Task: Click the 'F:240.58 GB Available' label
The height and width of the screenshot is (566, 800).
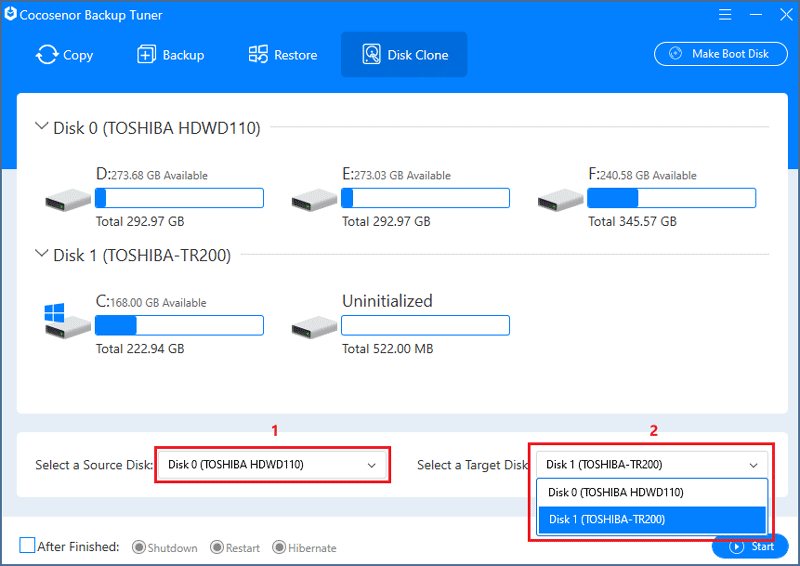Action: [642, 174]
